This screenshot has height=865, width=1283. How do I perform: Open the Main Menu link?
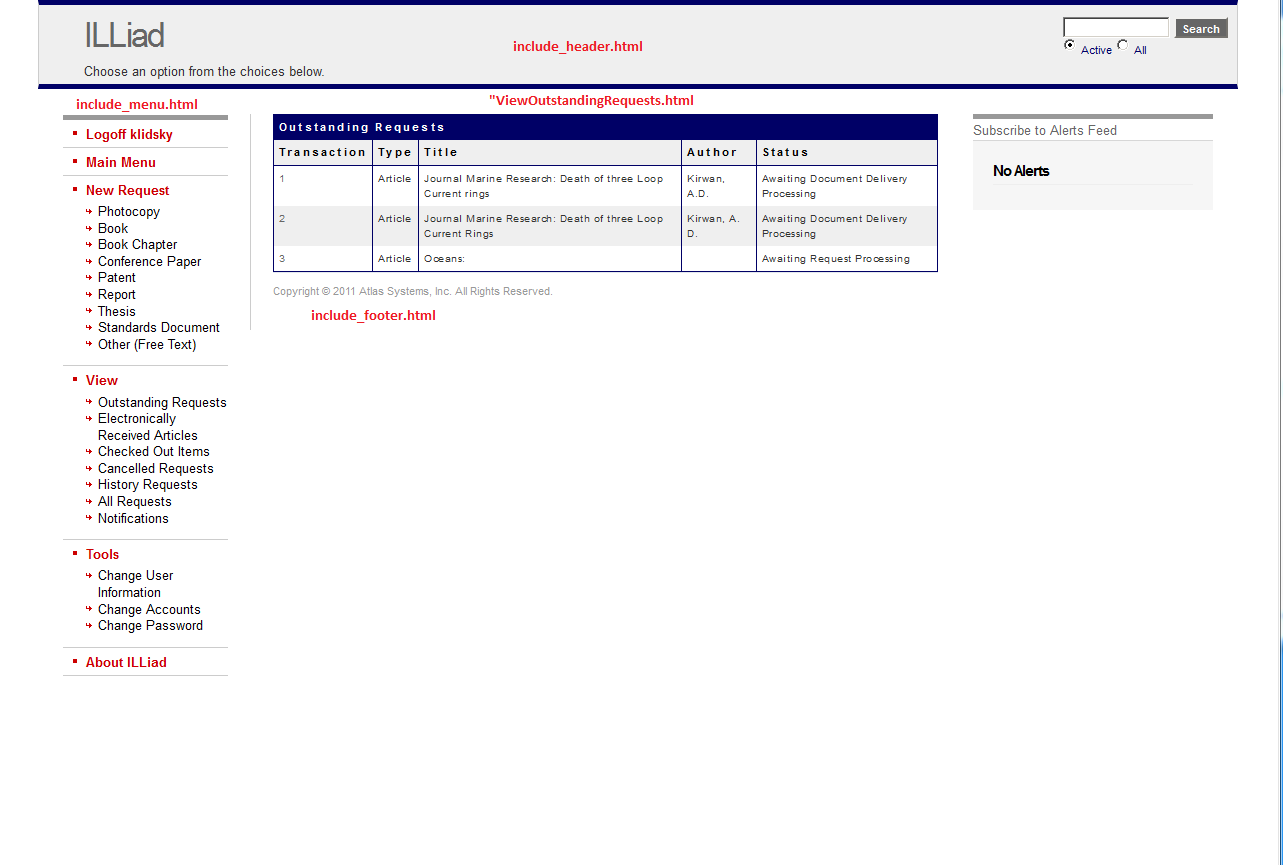(x=120, y=162)
